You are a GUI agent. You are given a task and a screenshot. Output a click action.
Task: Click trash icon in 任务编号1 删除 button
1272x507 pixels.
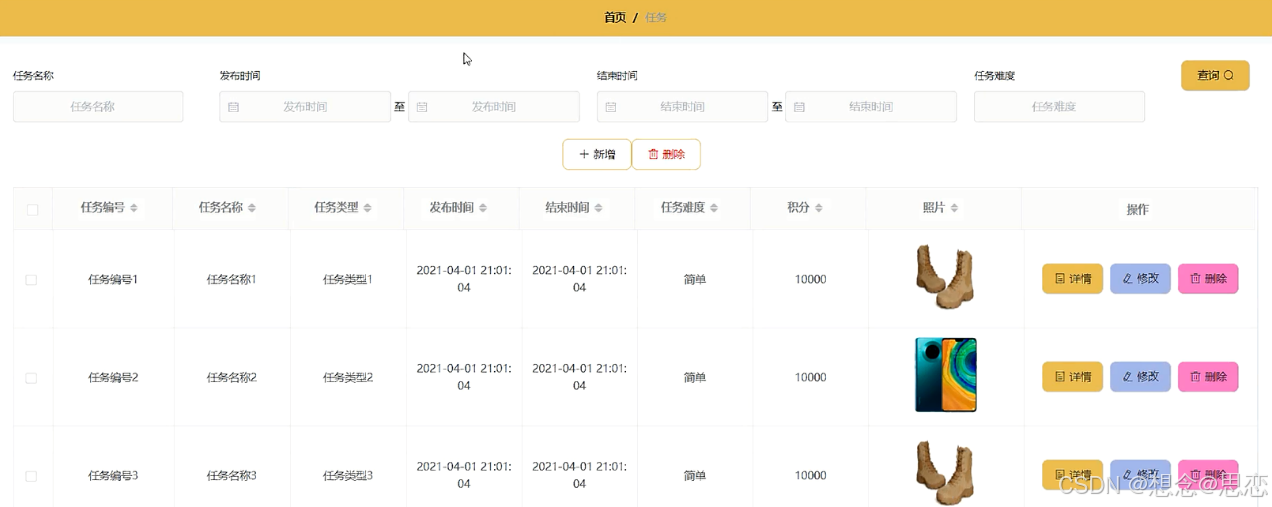click(x=1195, y=279)
